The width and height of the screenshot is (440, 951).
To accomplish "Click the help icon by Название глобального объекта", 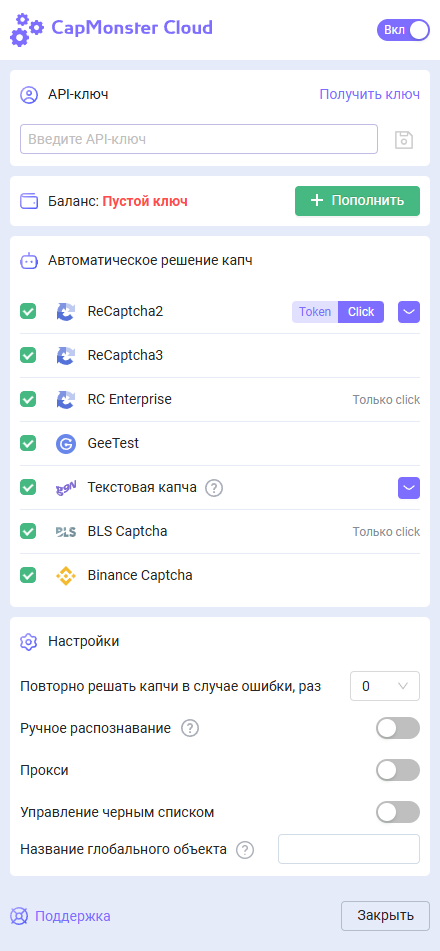I will coord(245,850).
